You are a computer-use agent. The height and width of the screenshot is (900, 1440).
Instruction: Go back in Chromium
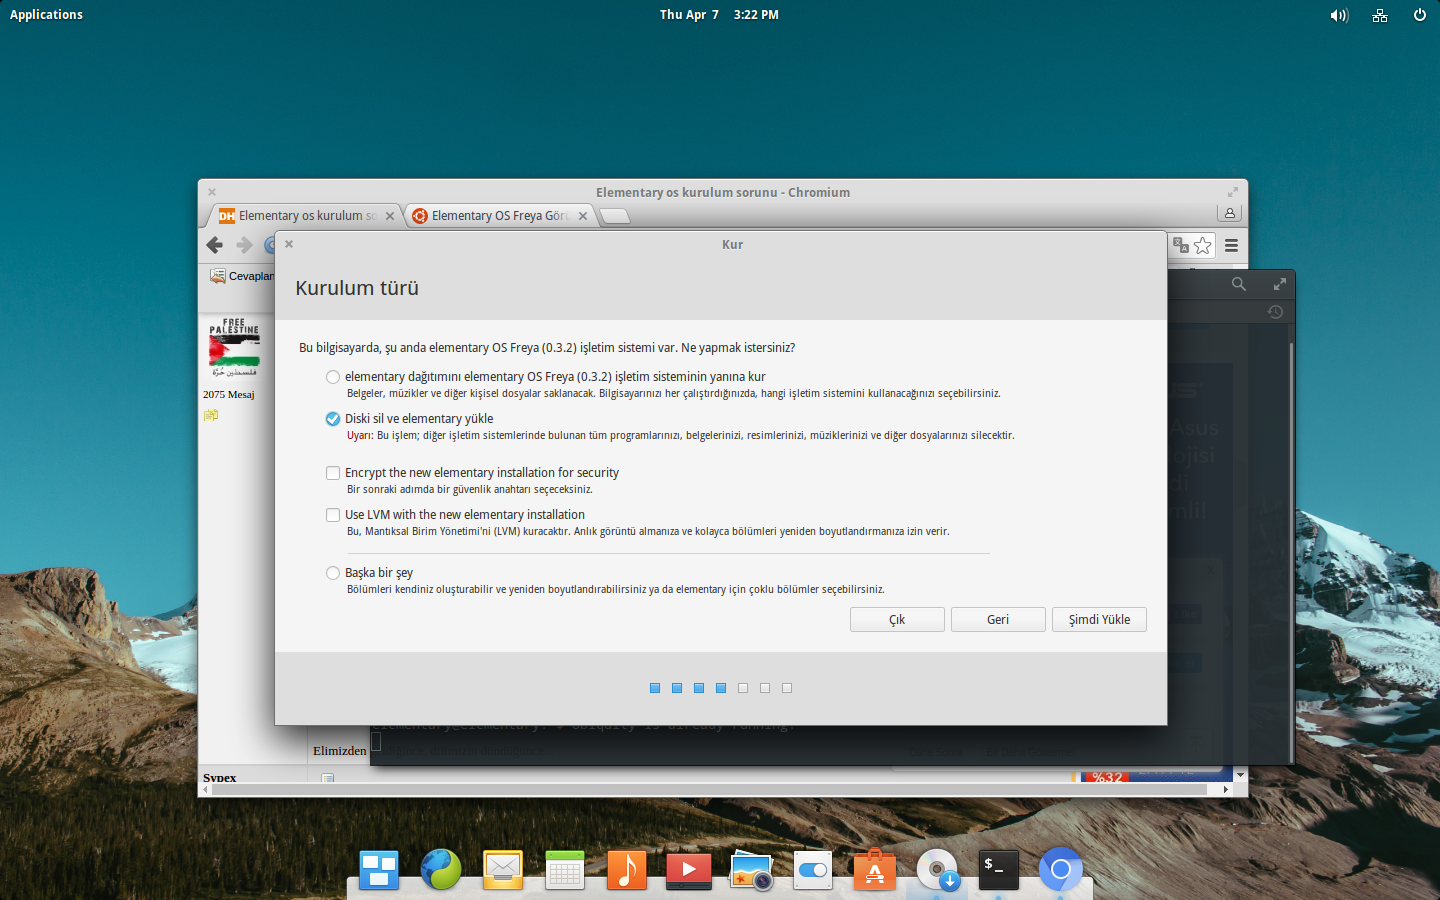(x=214, y=245)
